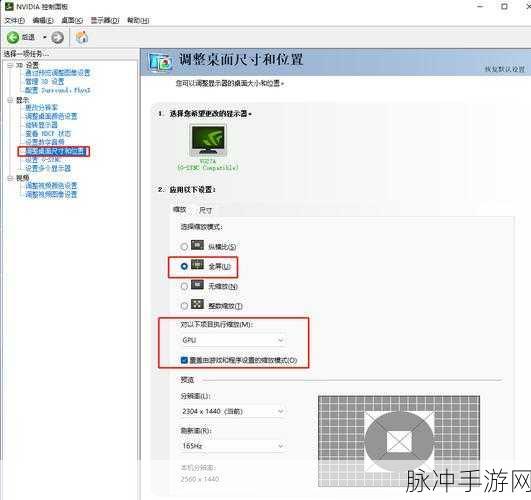
Task: Open 设置 G-SYNC task
Action: 43,160
